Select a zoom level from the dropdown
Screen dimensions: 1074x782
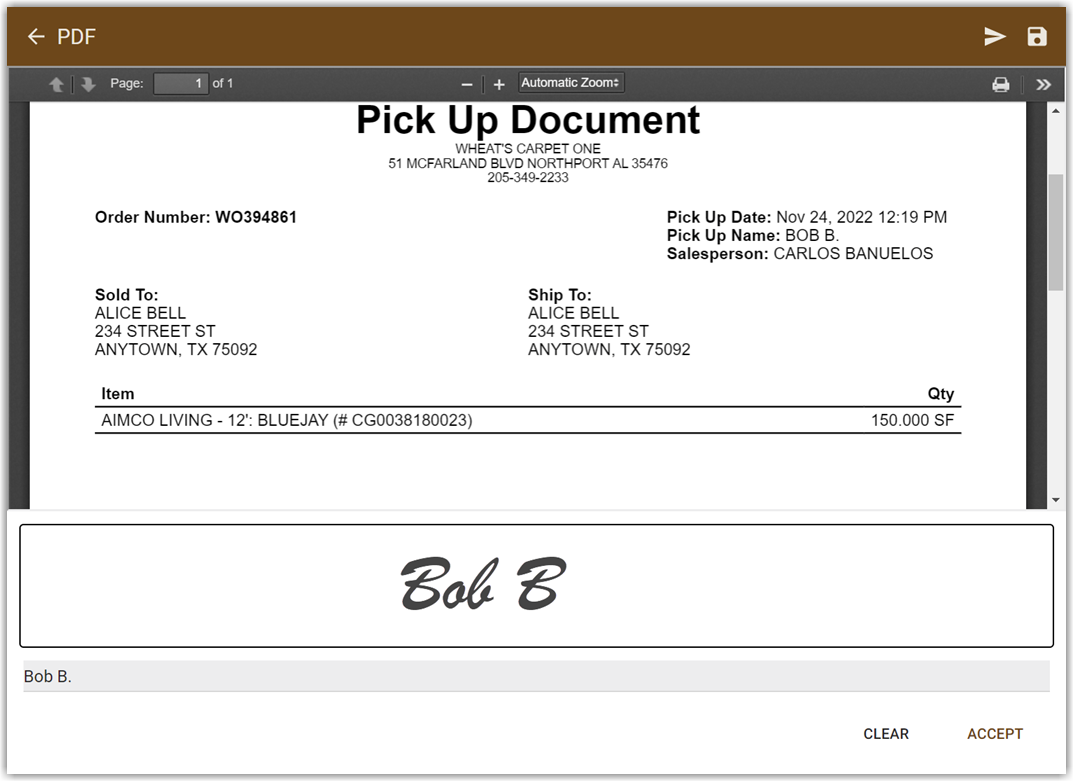click(570, 83)
